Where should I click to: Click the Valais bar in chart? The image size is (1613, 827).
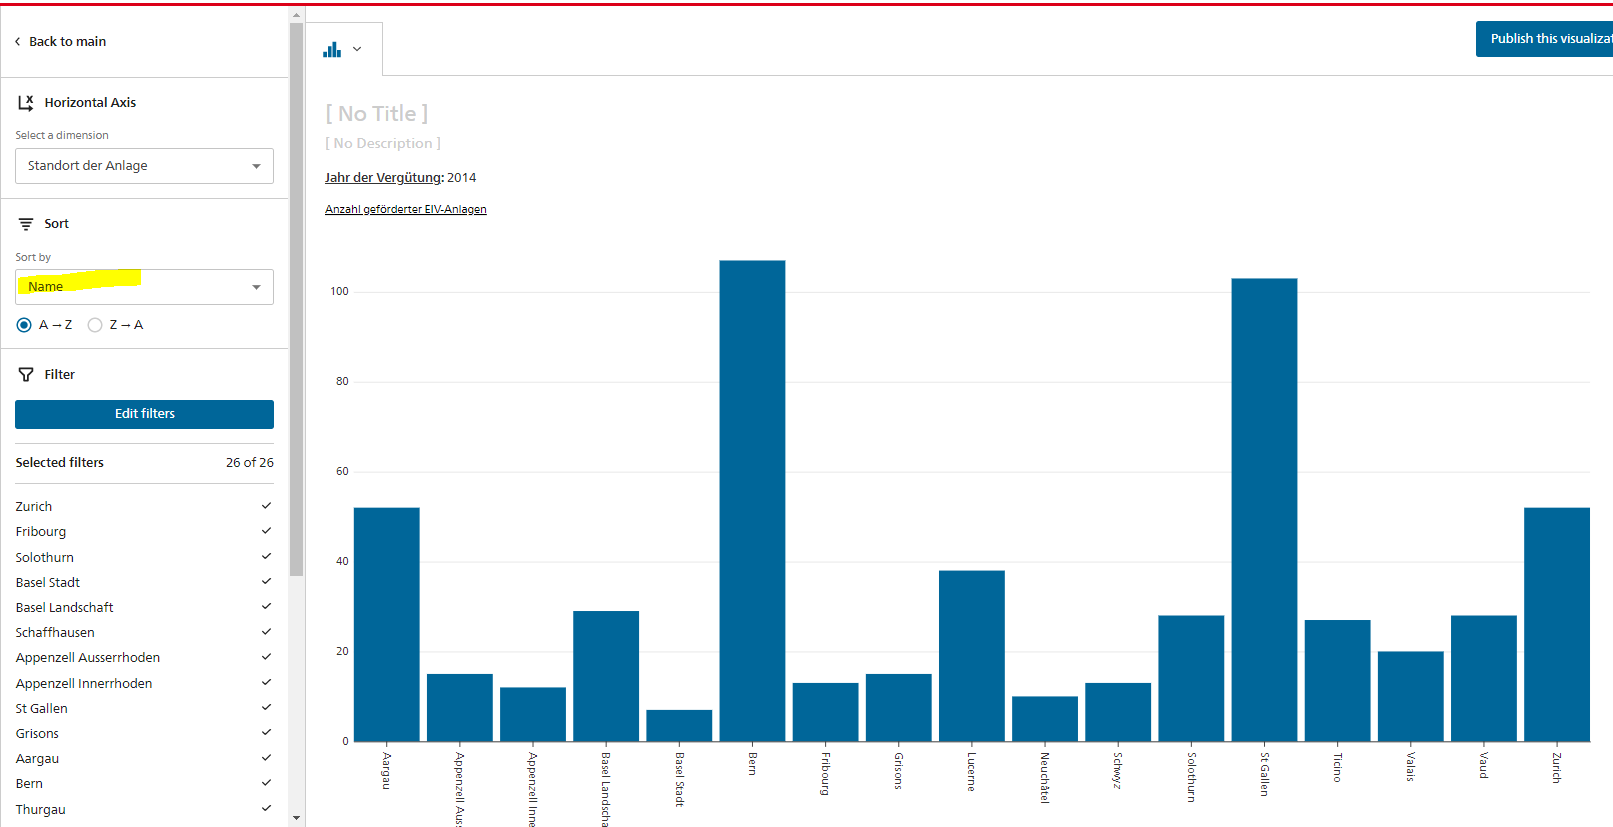1410,697
